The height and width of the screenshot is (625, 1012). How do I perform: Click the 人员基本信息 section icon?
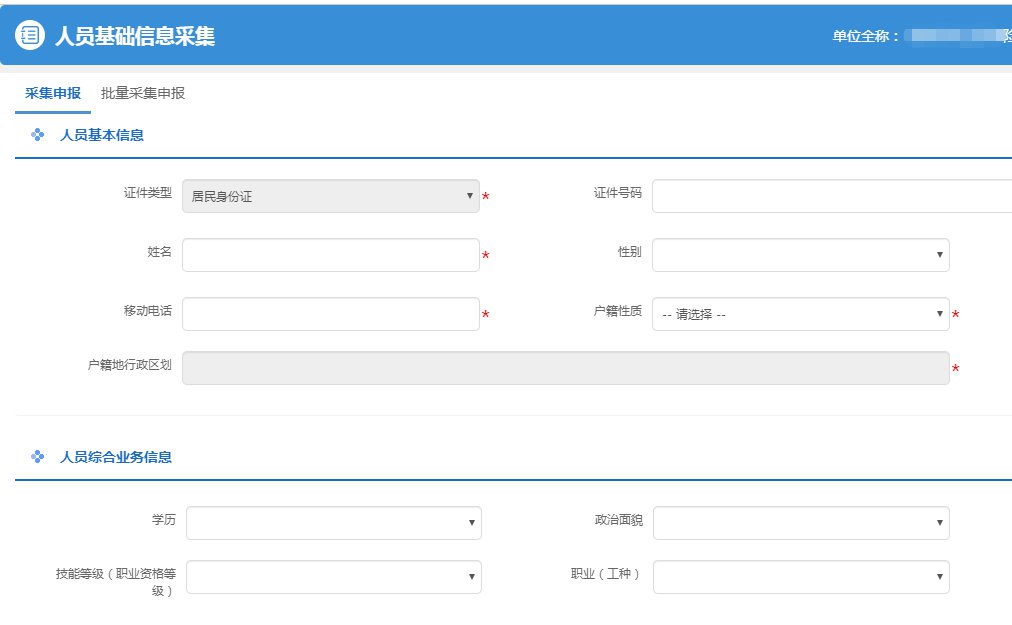point(38,135)
